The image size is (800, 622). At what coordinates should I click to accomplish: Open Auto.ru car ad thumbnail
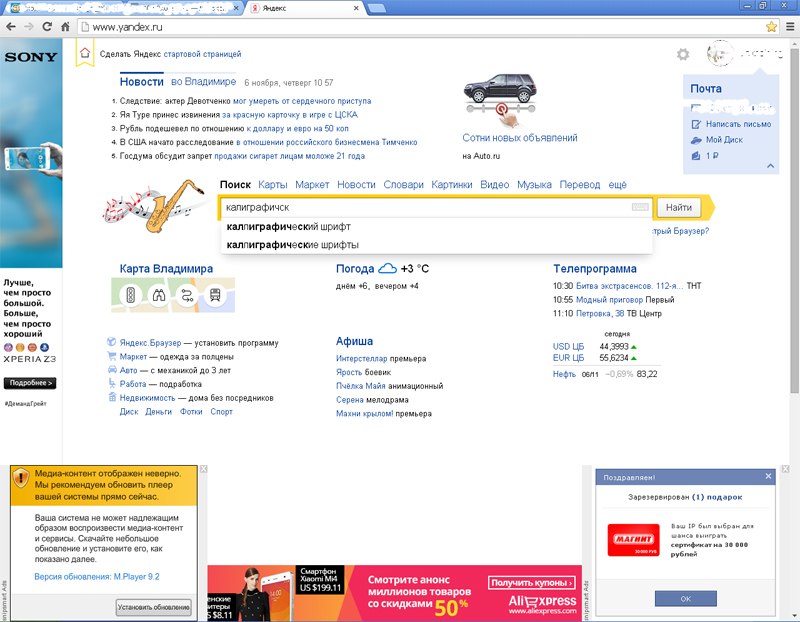(x=500, y=87)
